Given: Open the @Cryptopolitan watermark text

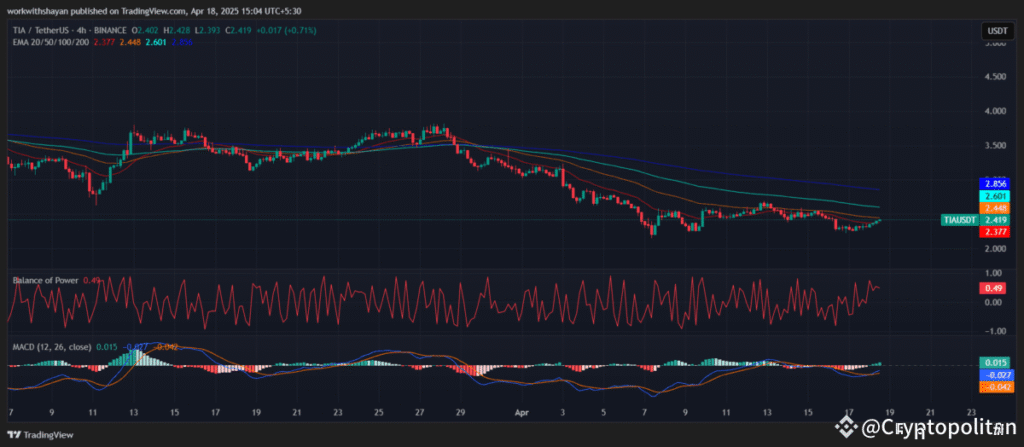Looking at the screenshot, I should 930,427.
